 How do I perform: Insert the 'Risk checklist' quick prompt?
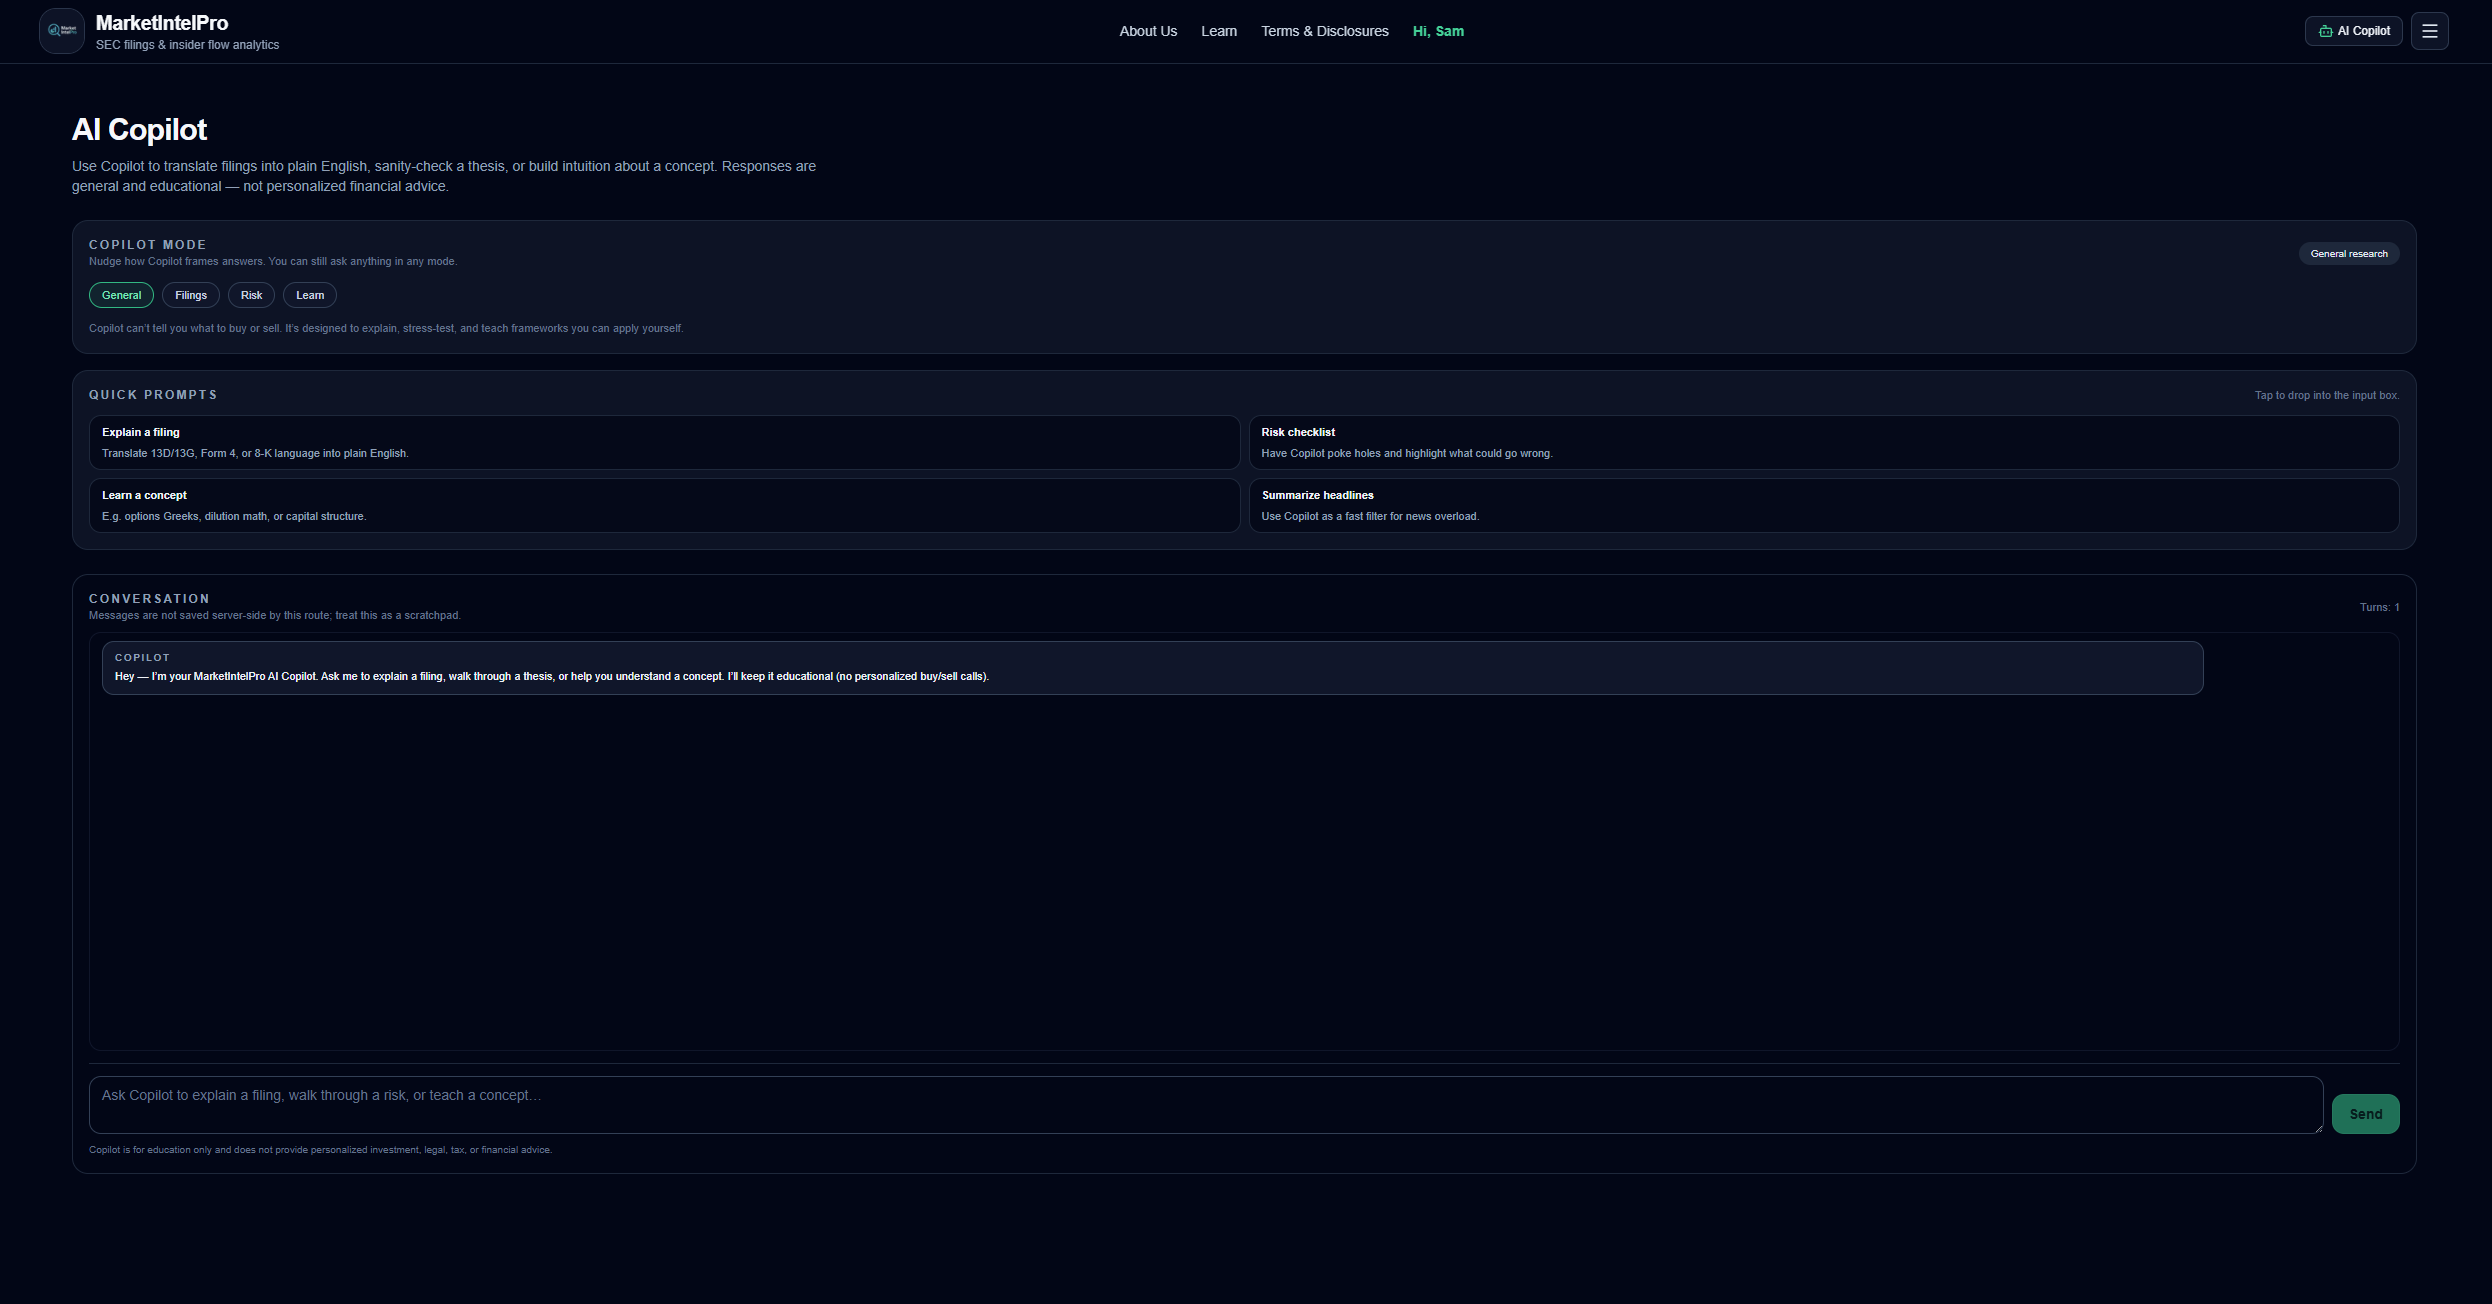[x=1823, y=442]
